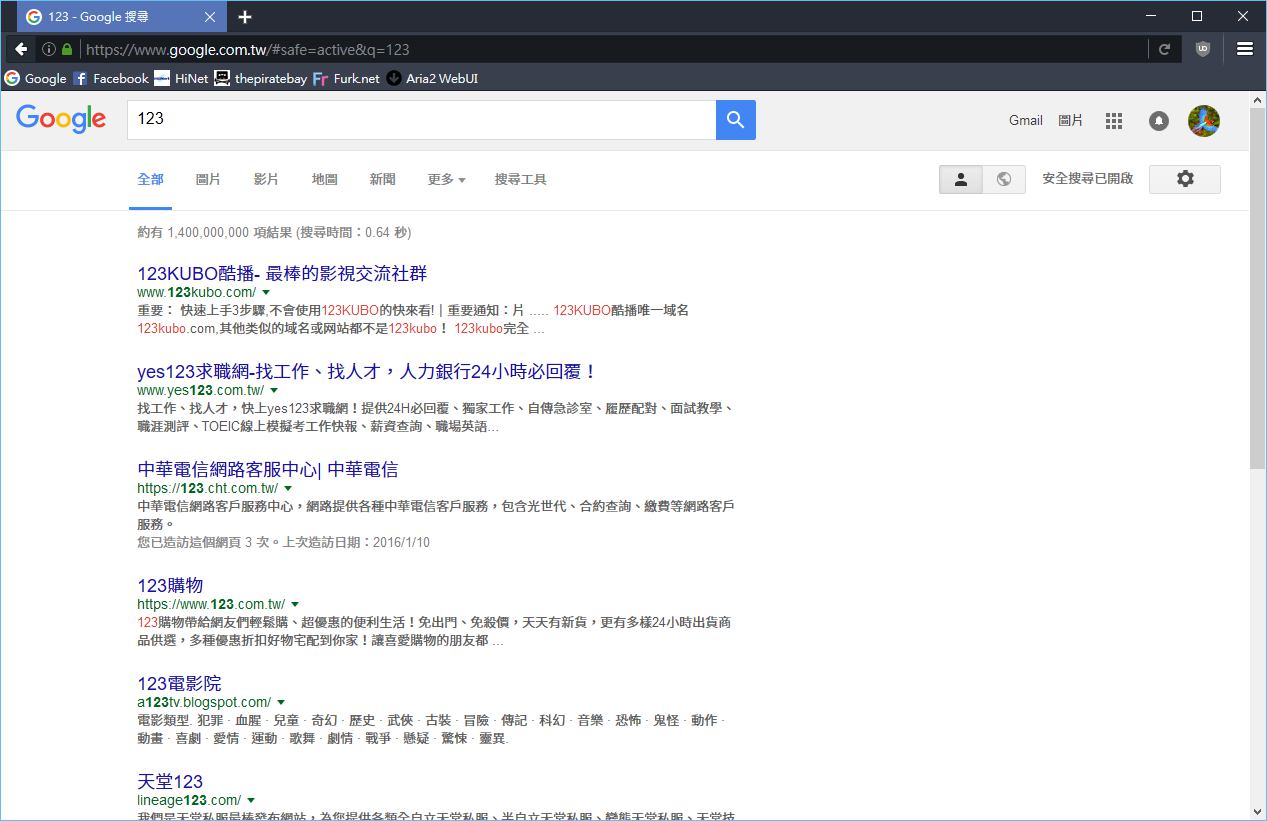The height and width of the screenshot is (821, 1267).
Task: Go back with the back arrow
Action: pos(21,49)
